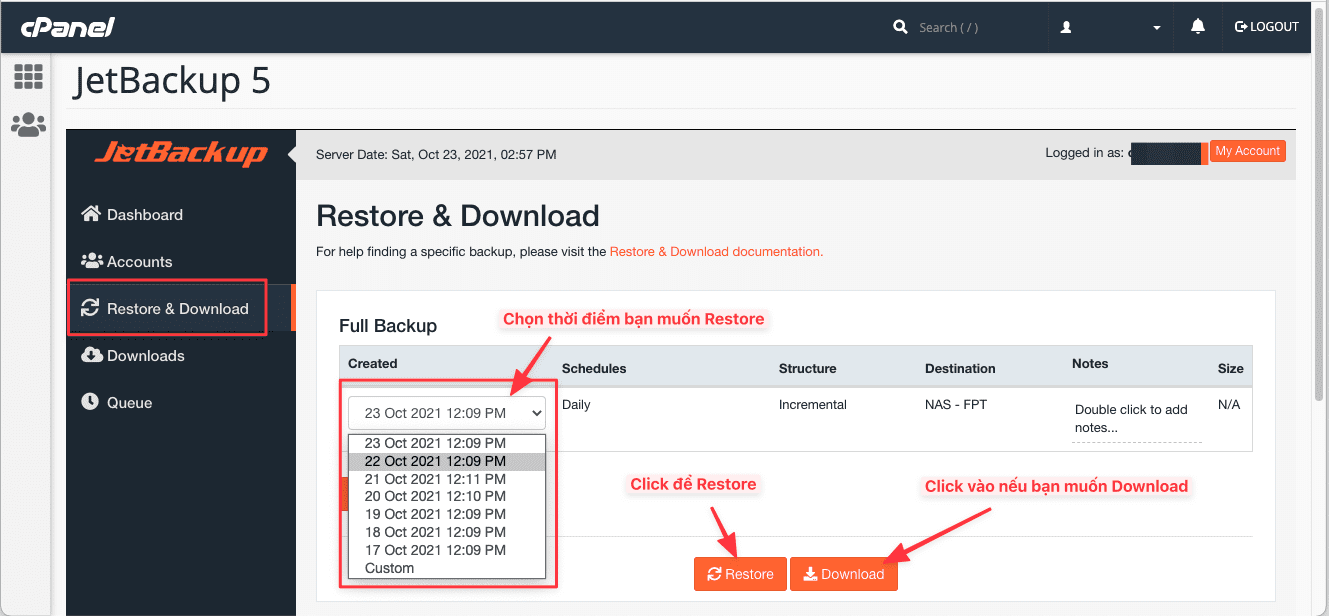This screenshot has height=616, width=1329.
Task: Pick the Custom option in date list
Action: pyautogui.click(x=390, y=568)
